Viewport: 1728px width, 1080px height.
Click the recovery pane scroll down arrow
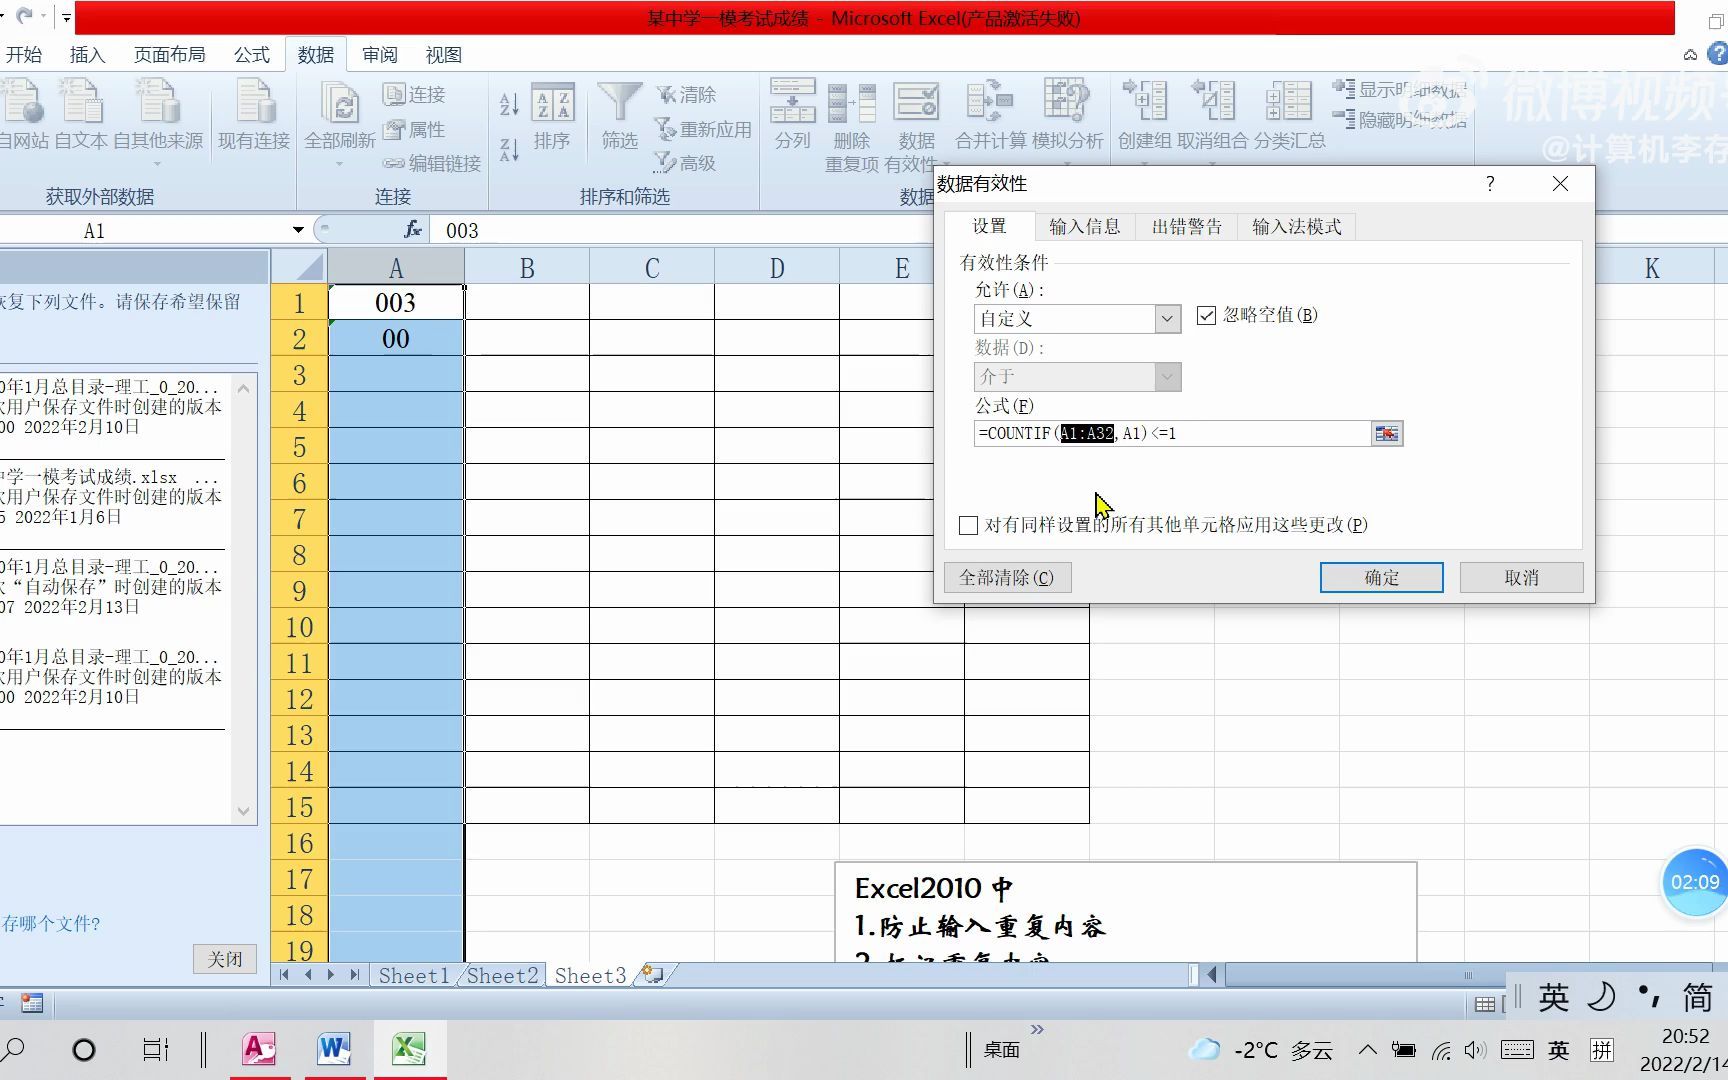click(243, 811)
